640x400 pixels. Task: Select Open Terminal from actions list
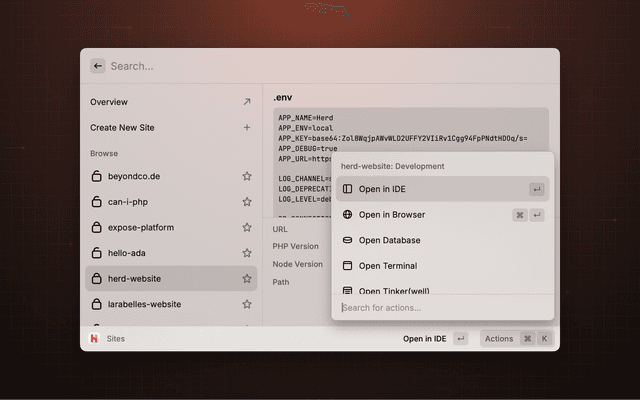click(x=388, y=266)
